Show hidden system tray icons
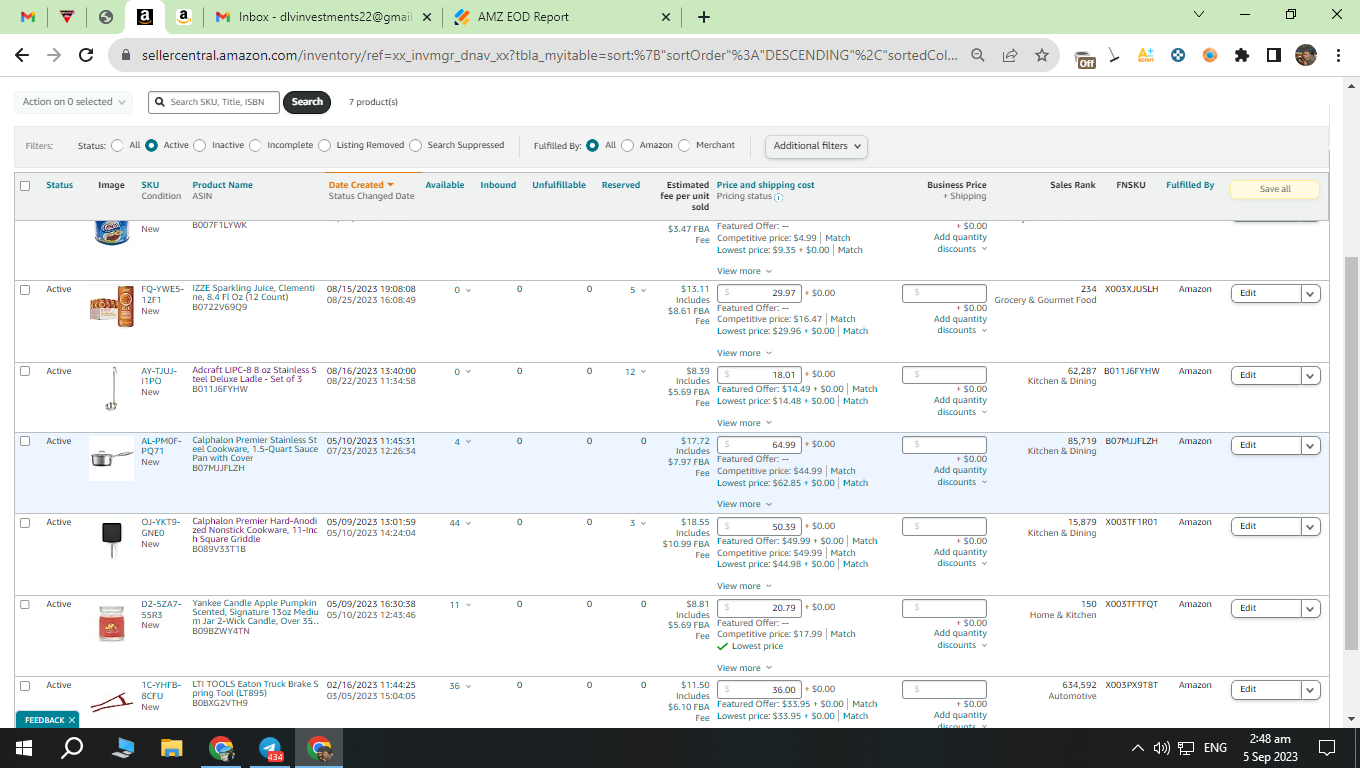 [x=1138, y=748]
